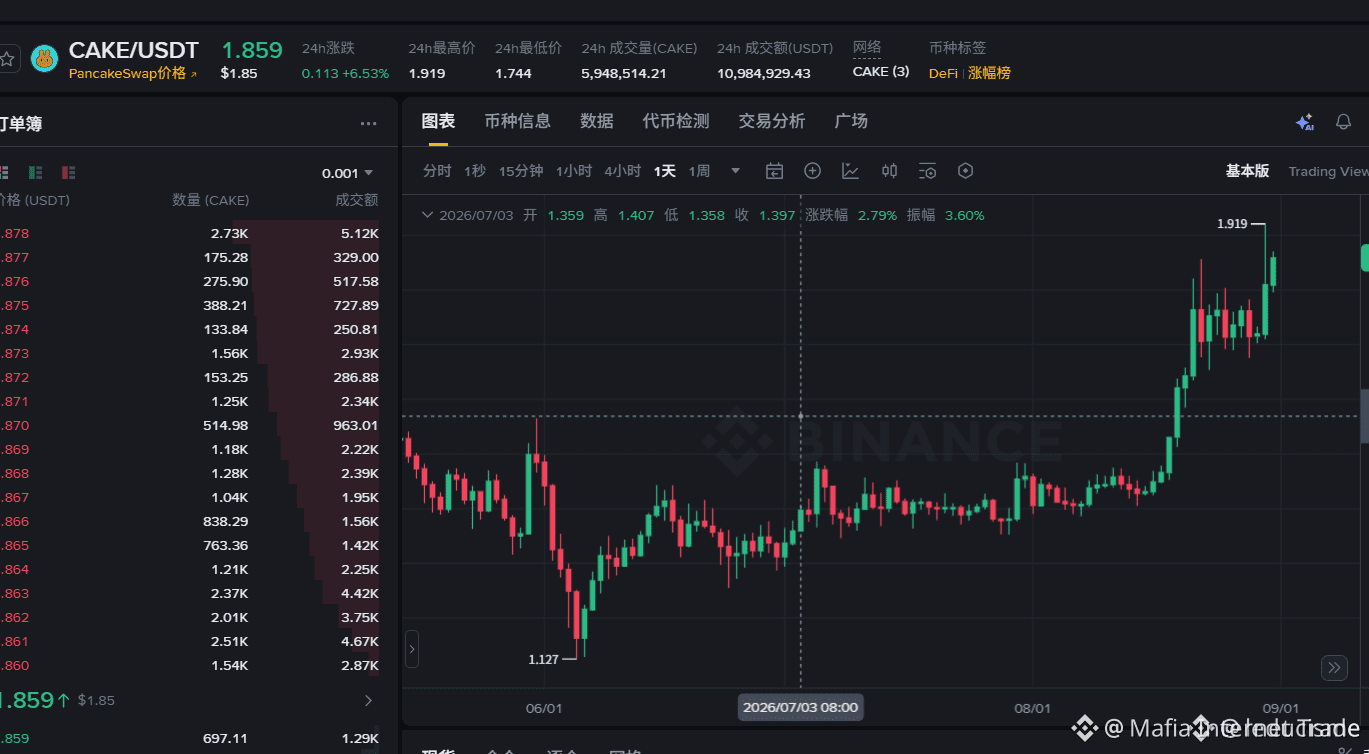Select the 1小时 chart interval
Screen dimensions: 1369x754
pos(574,171)
